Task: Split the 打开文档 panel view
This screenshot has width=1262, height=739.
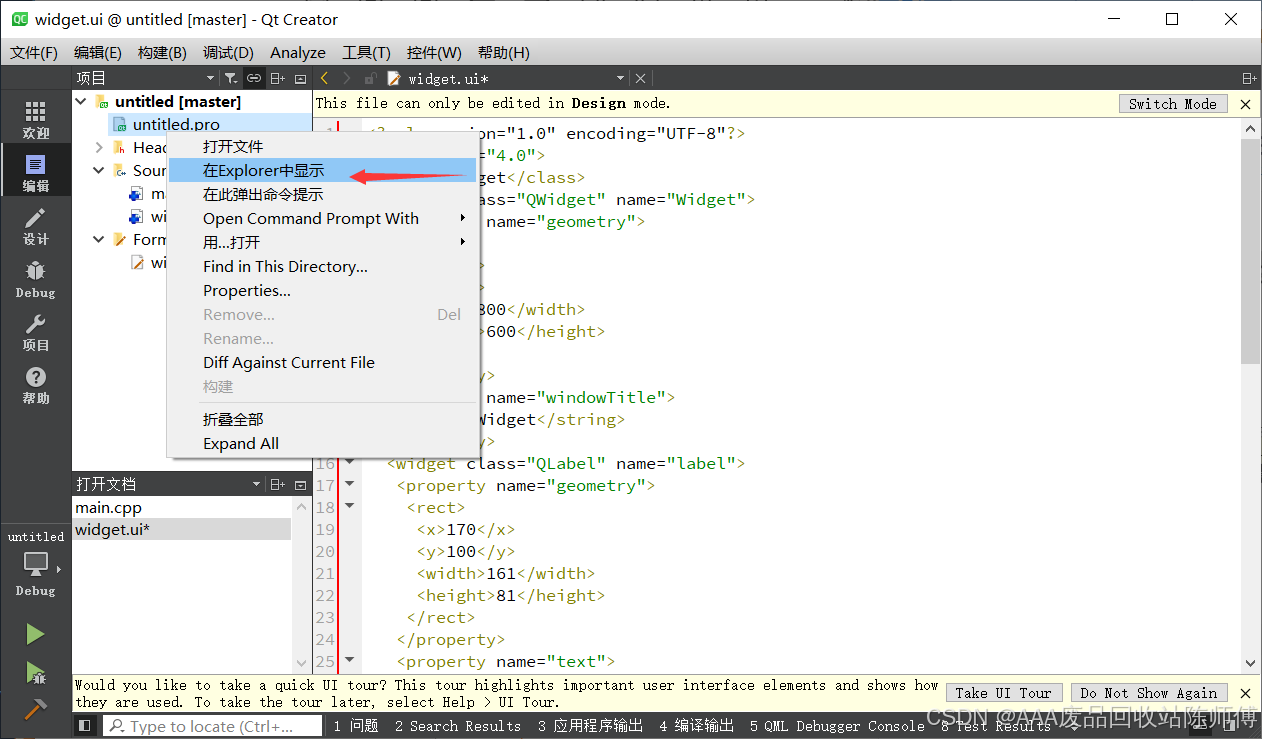Action: 277,484
